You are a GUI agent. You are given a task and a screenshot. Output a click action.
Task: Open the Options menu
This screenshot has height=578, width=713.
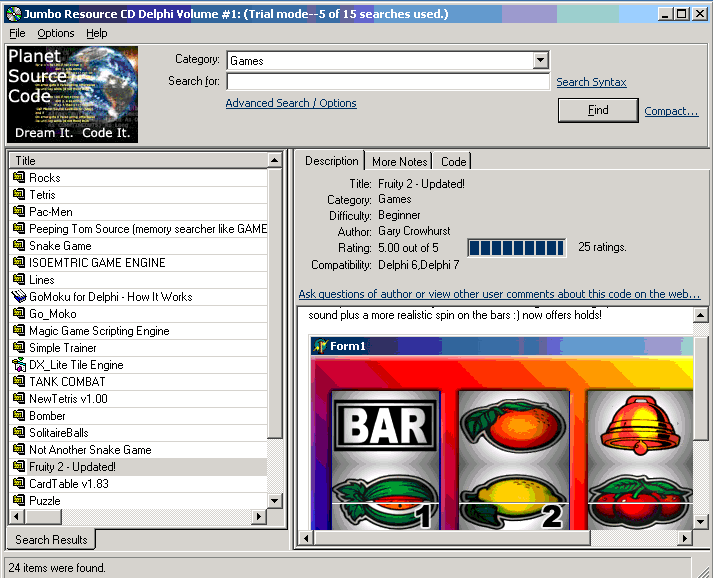click(55, 33)
